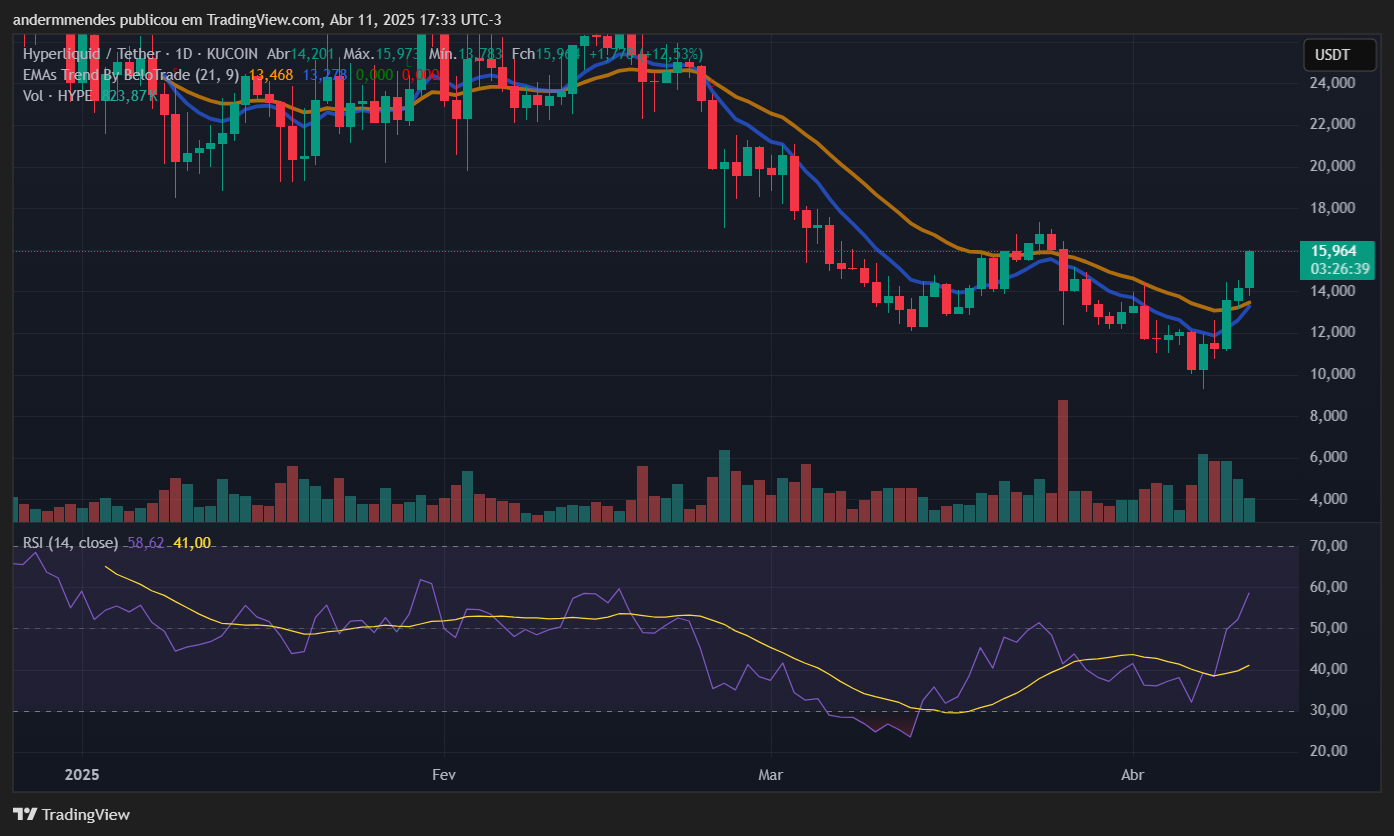
Task: Open the USDT currency selector
Action: point(1331,54)
